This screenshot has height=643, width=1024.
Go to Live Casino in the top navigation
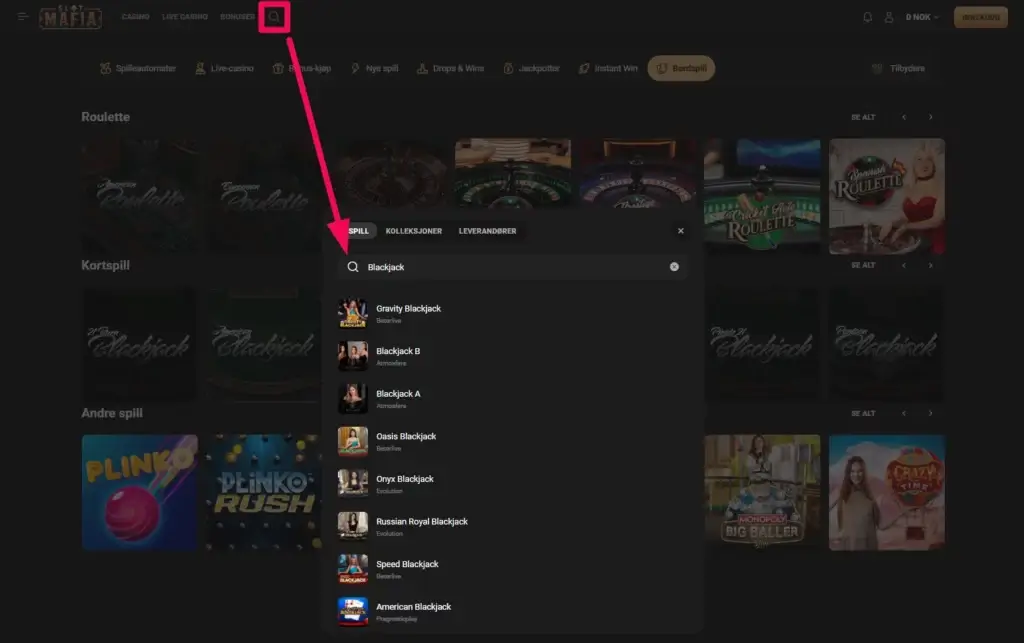(185, 16)
